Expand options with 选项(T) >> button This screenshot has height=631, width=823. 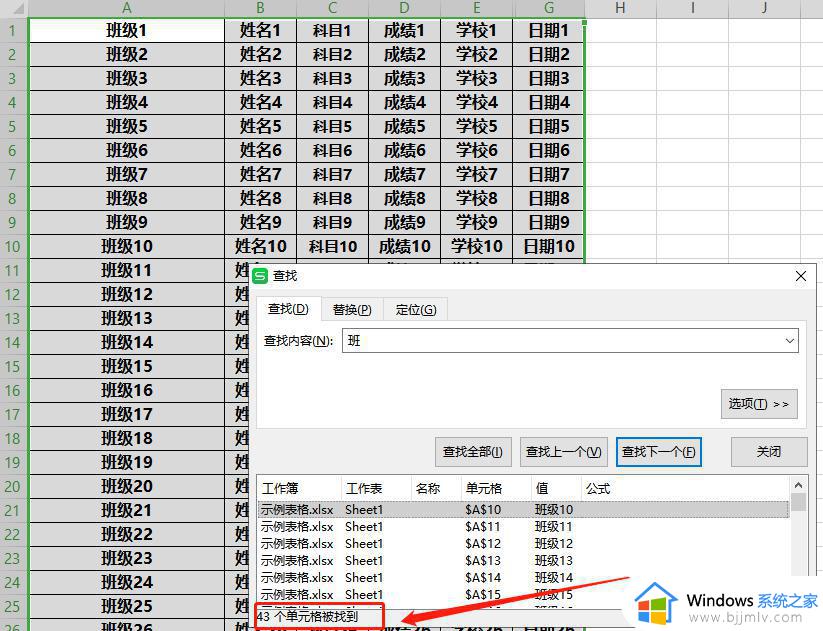759,404
